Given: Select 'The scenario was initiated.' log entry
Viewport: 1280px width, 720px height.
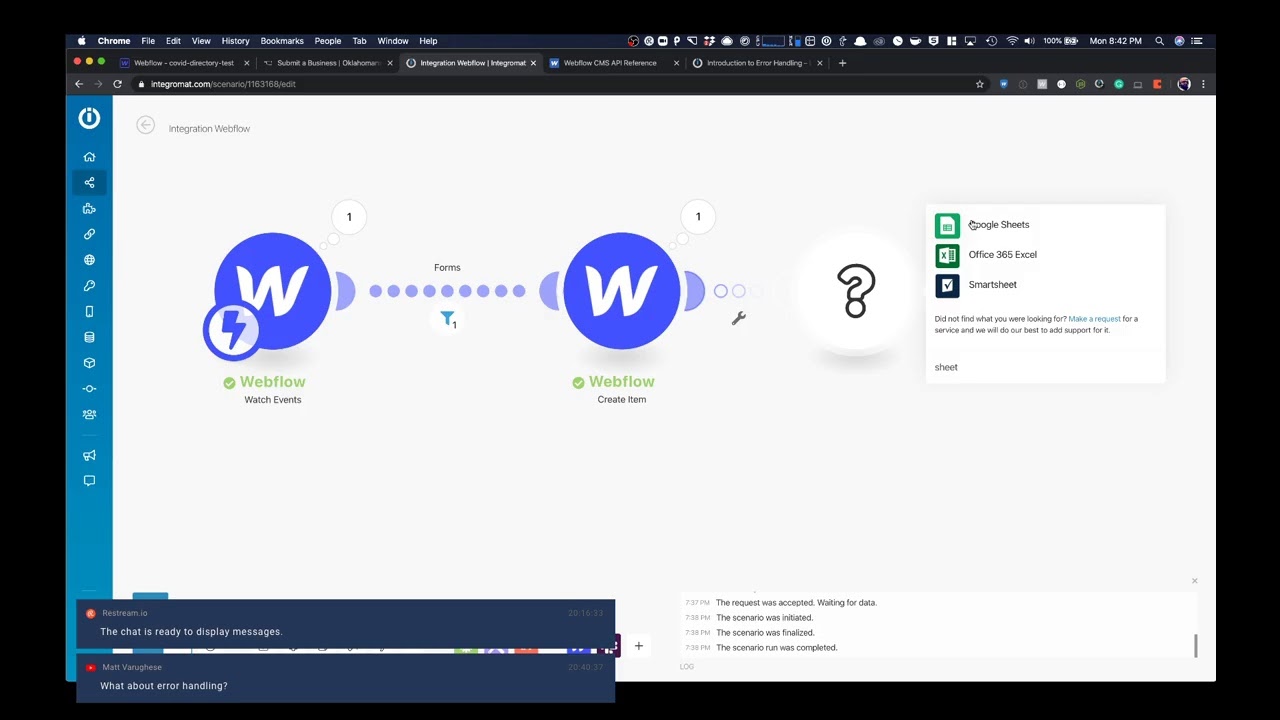Looking at the screenshot, I should point(765,618).
